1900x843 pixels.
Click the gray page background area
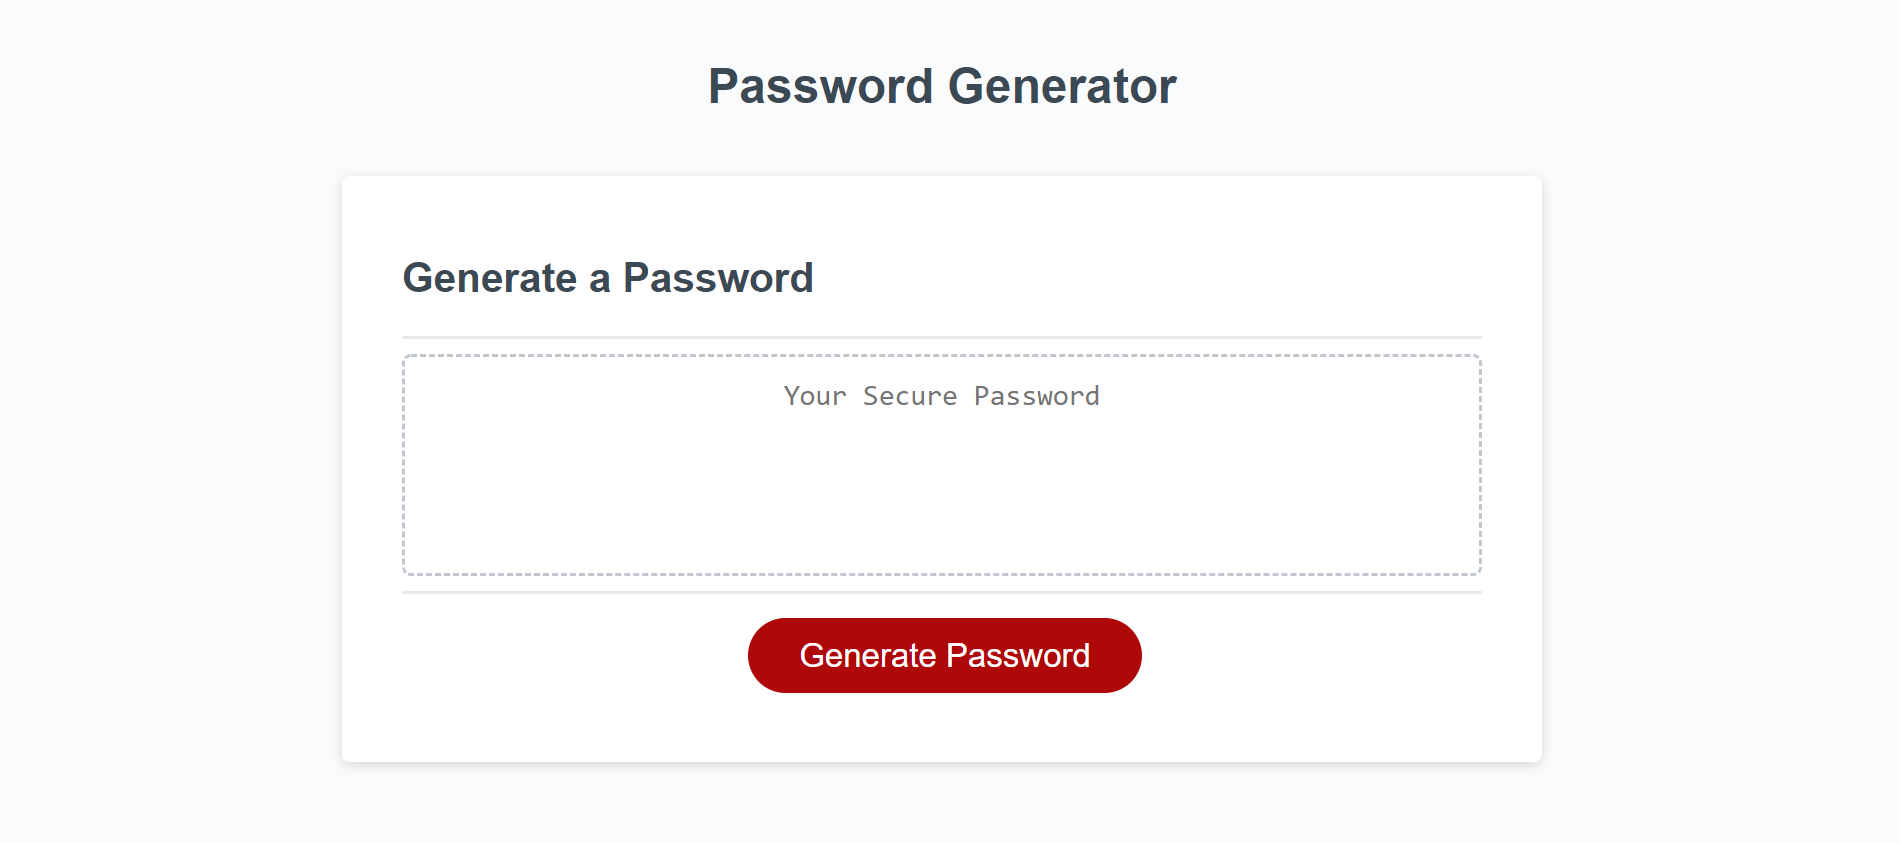pyautogui.click(x=150, y=420)
